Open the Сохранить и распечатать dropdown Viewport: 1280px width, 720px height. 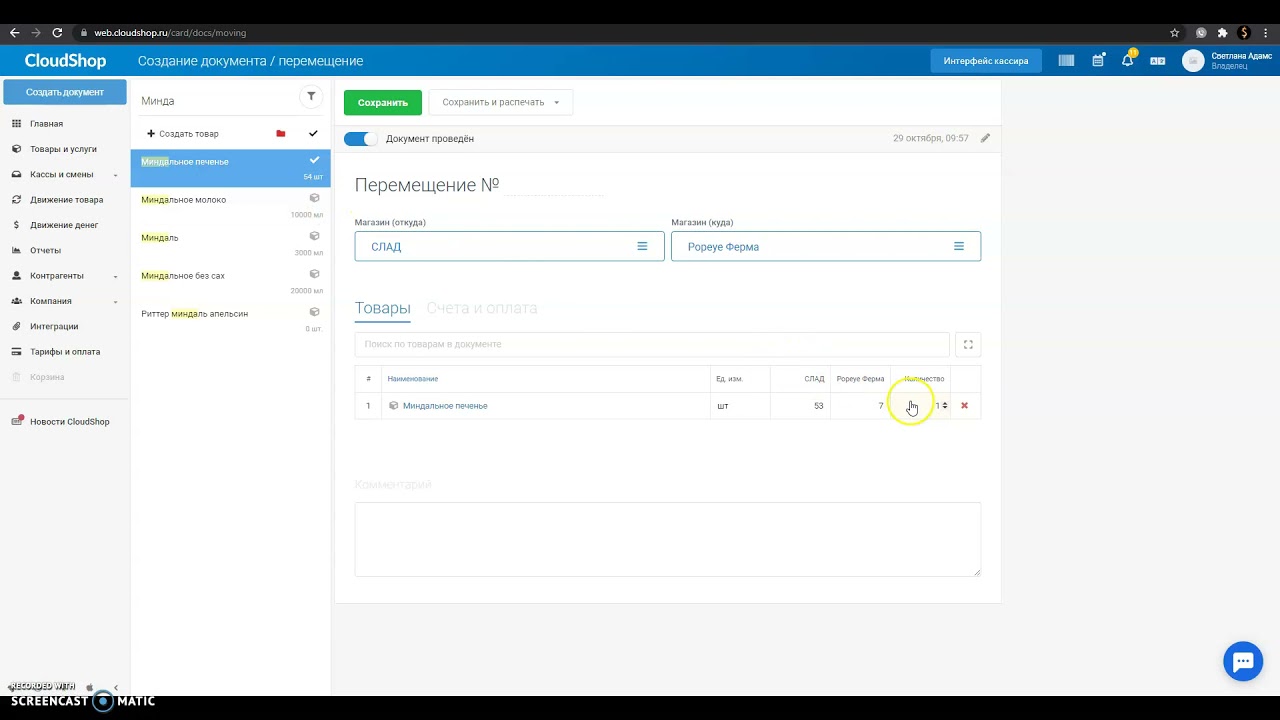point(501,102)
